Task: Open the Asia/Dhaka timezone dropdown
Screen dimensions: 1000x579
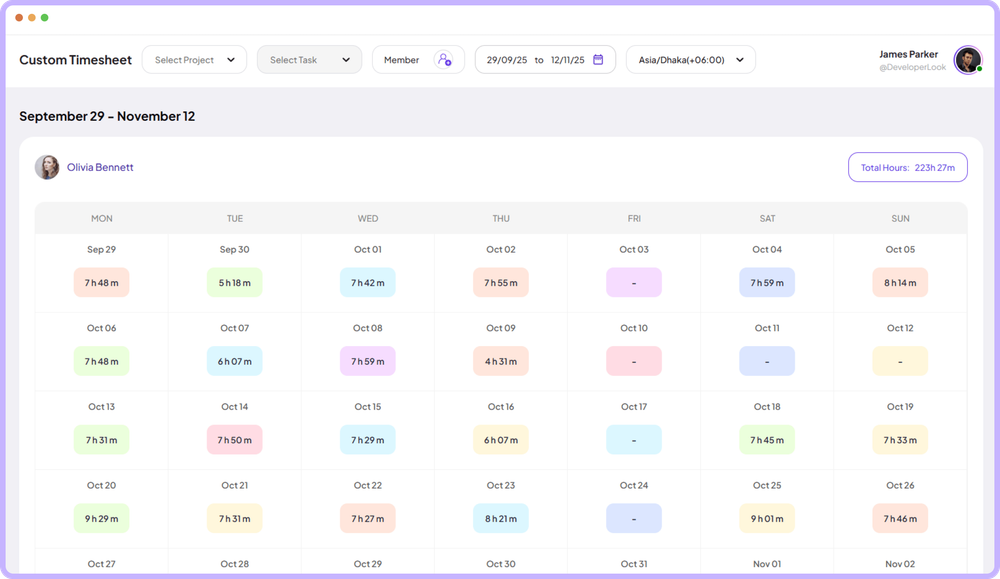Action: coord(691,60)
